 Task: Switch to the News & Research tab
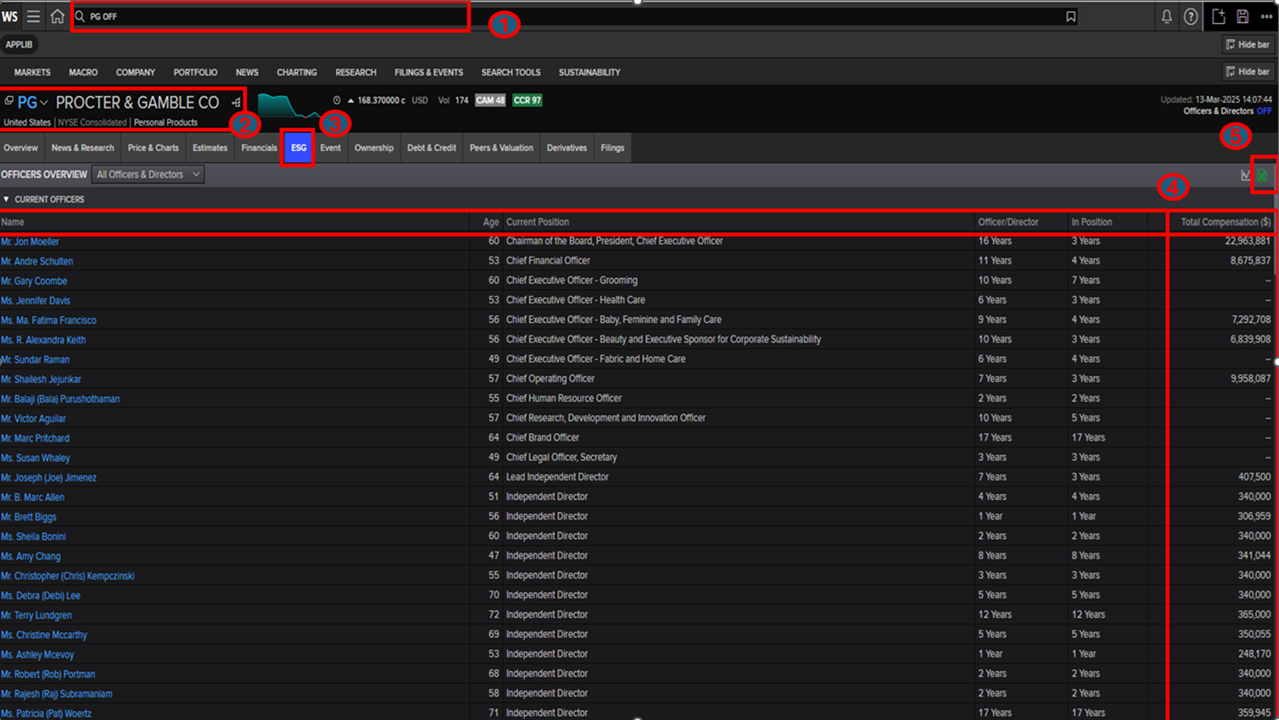point(83,148)
